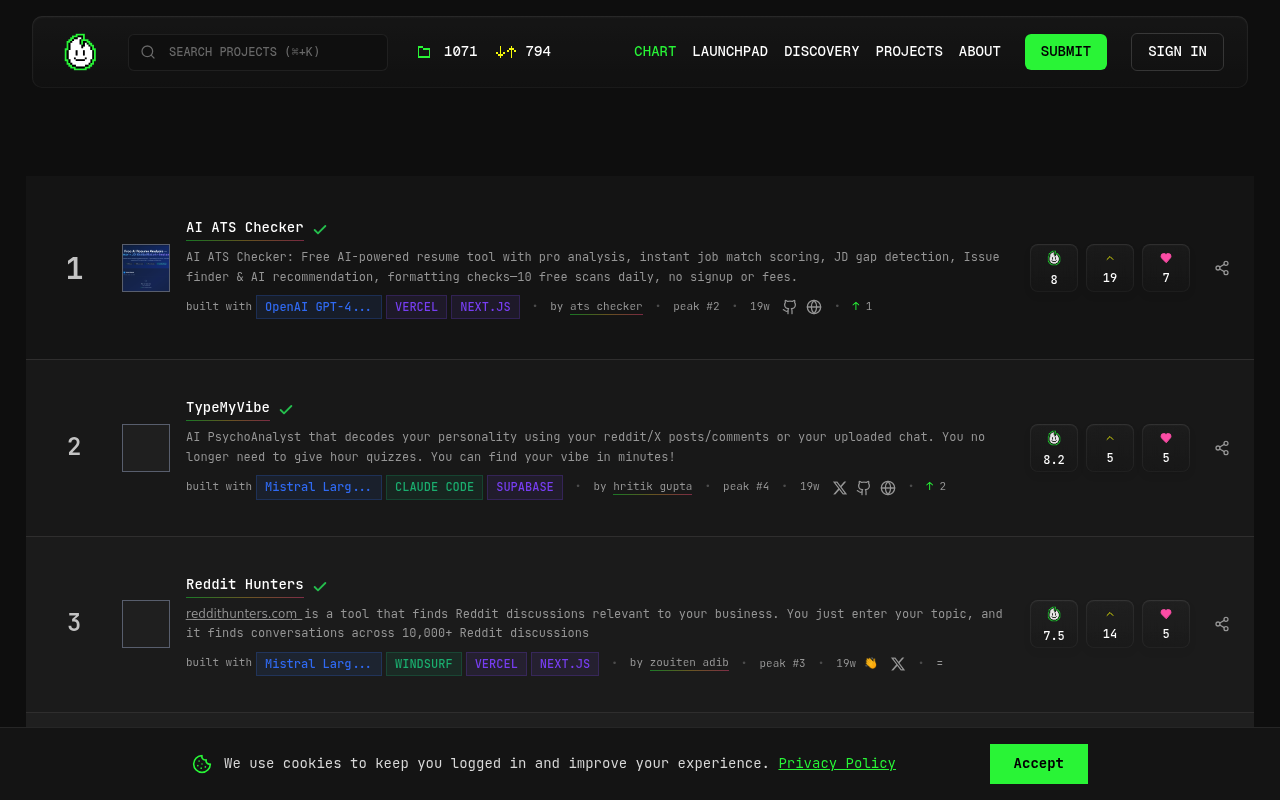This screenshot has height=800, width=1280.
Task: View author hritik gupta's profile
Action: coord(652,487)
